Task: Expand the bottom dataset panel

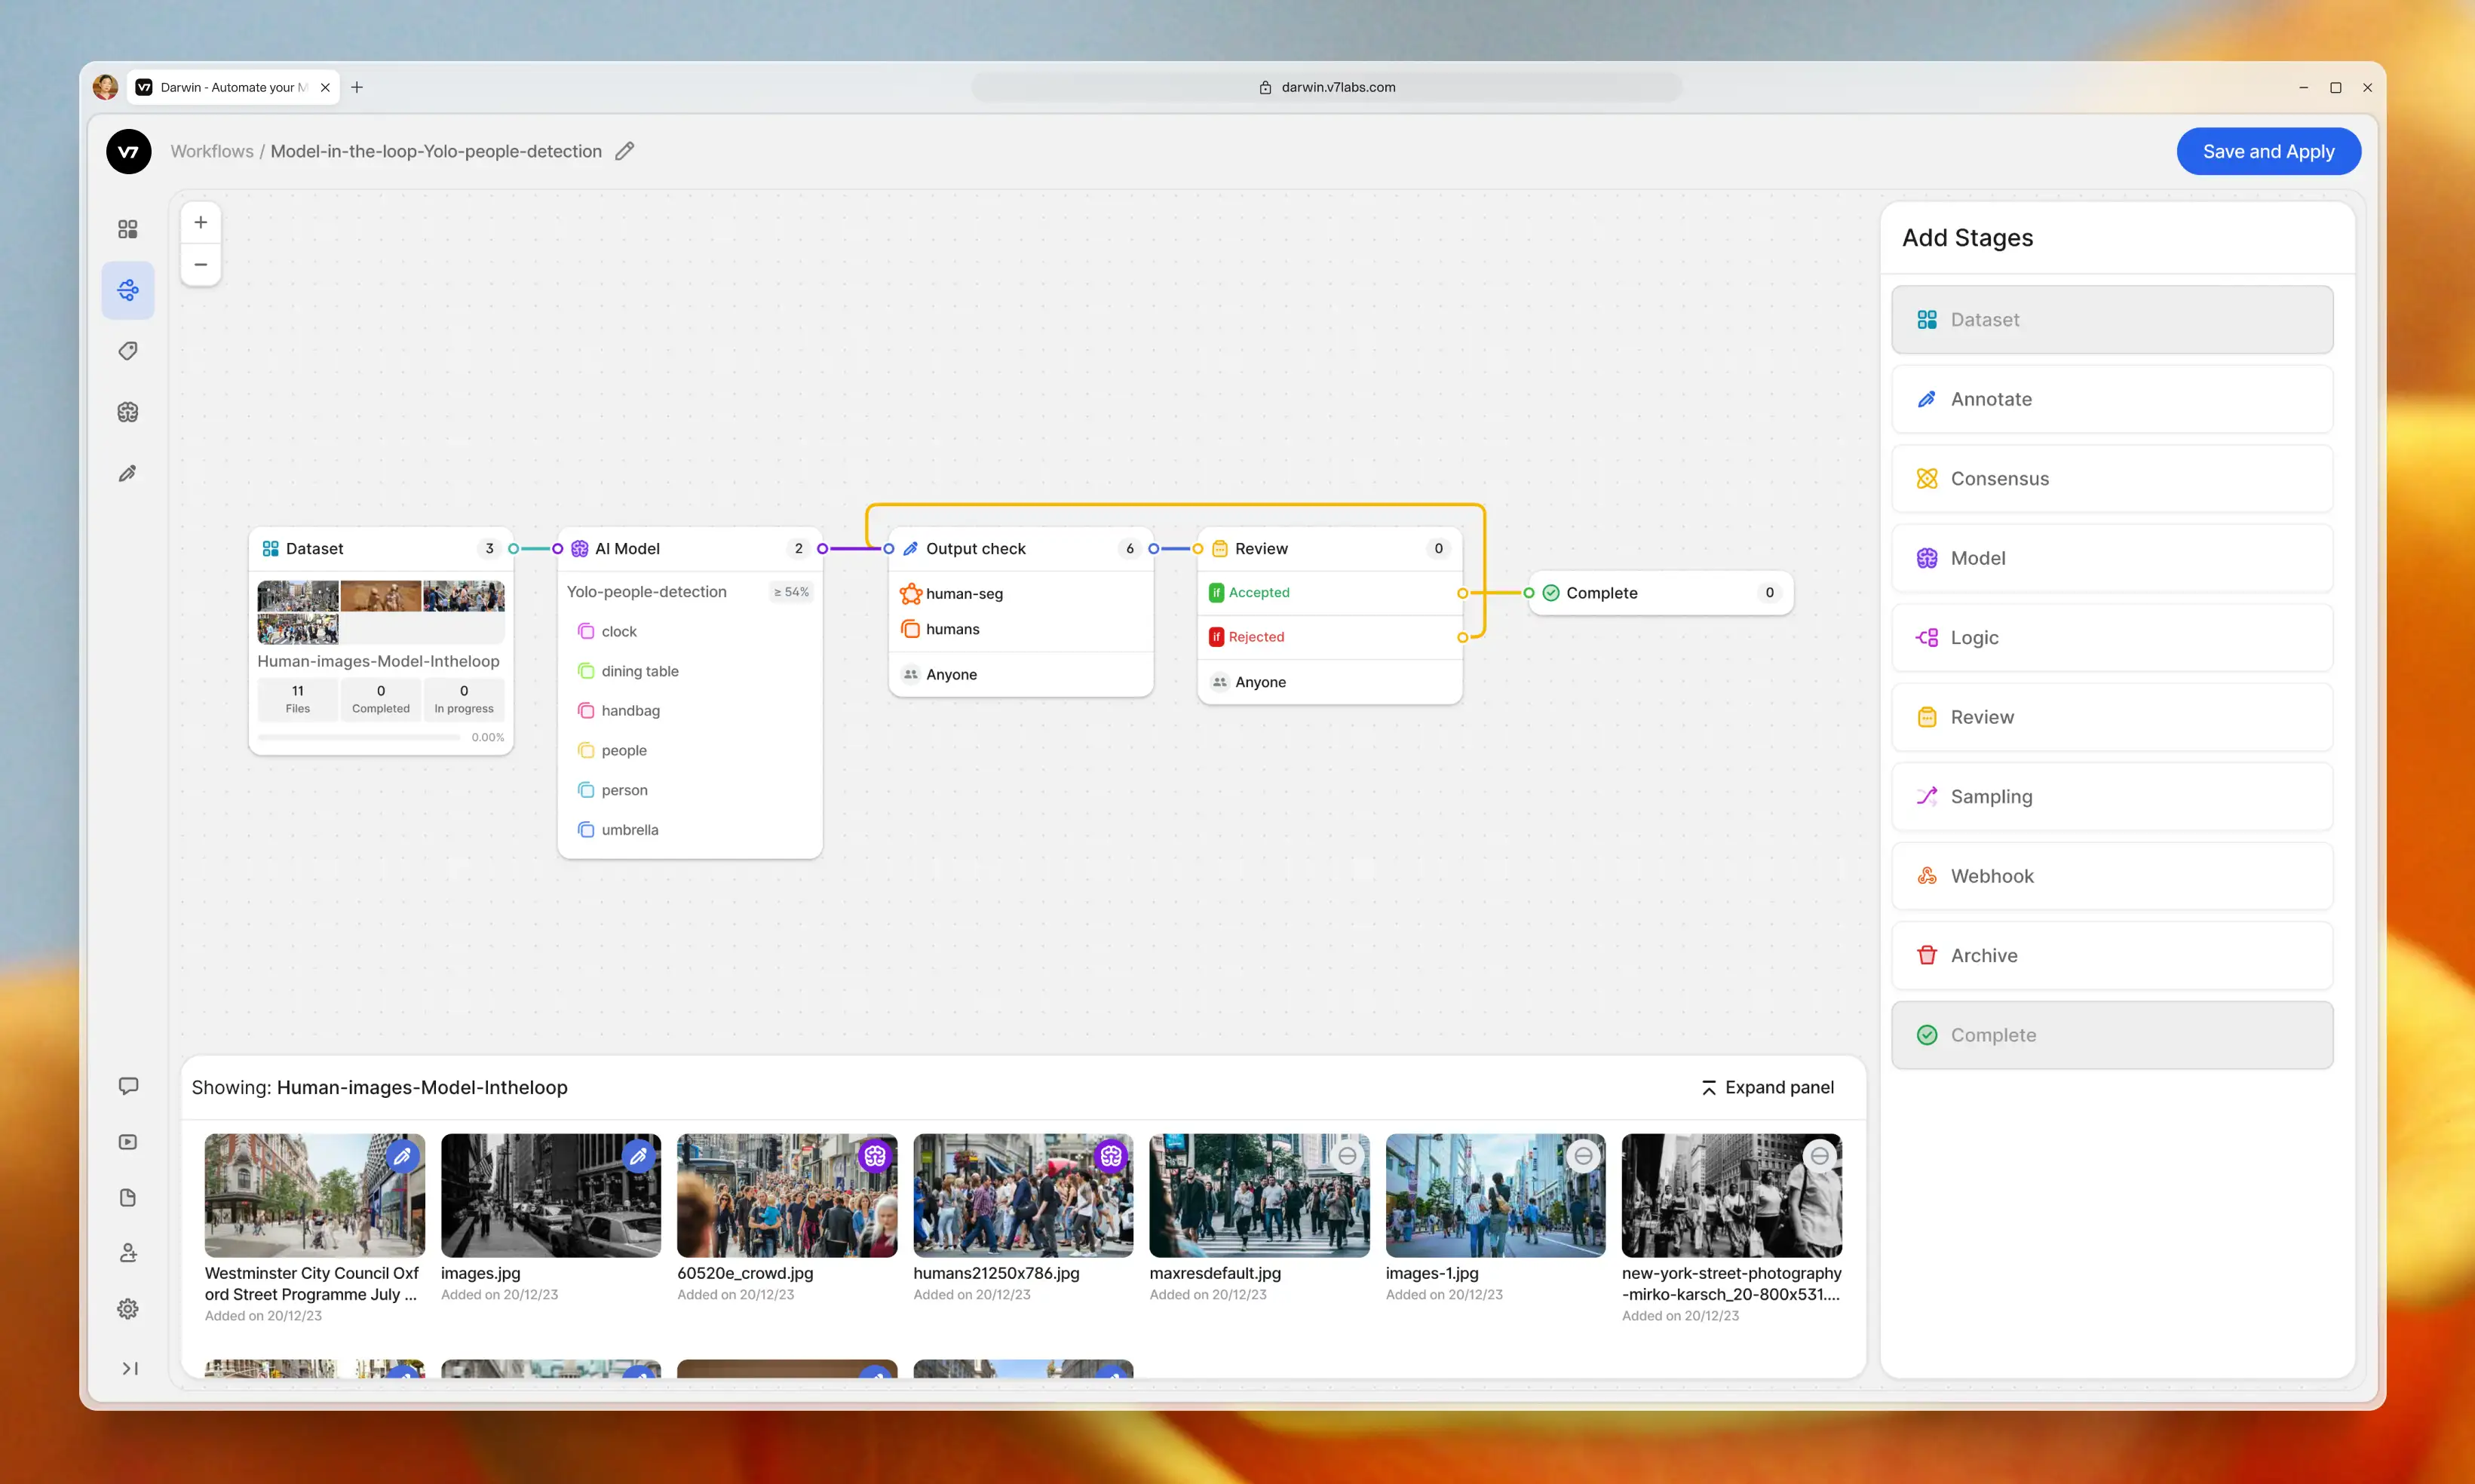Action: 1767,1087
